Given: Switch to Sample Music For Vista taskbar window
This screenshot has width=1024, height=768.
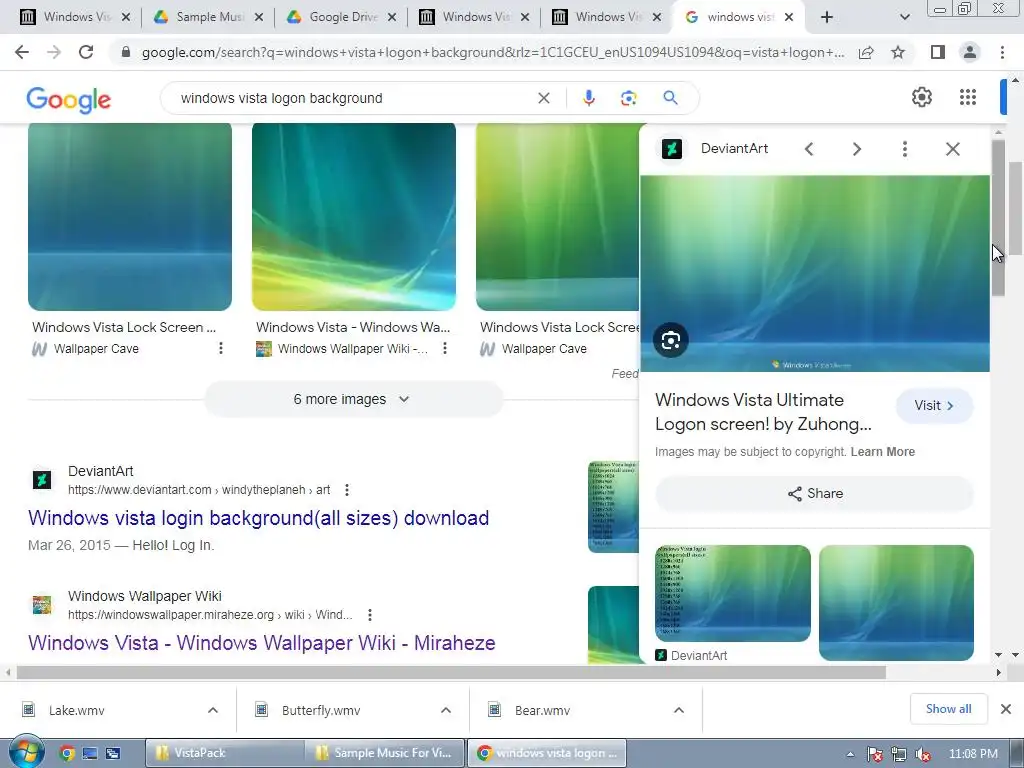Looking at the screenshot, I should click(x=385, y=753).
